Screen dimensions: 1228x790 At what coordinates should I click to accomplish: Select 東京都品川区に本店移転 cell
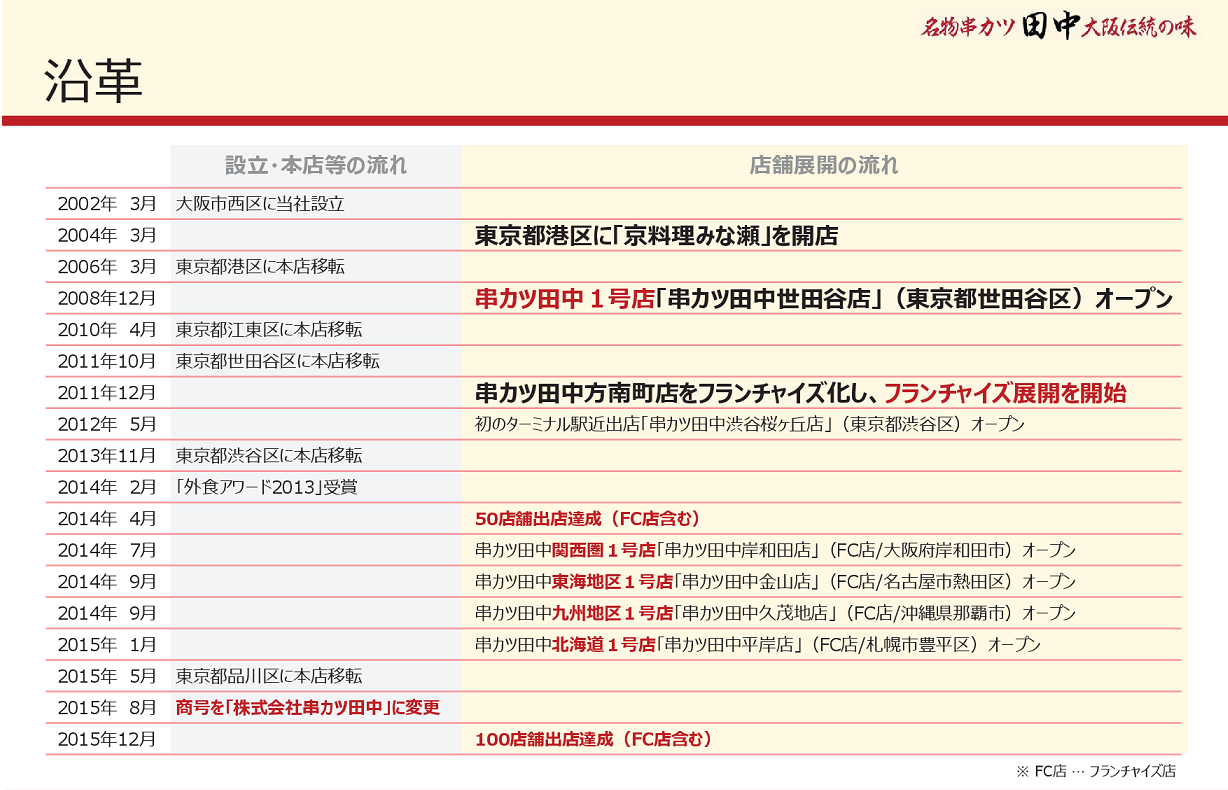(269, 676)
